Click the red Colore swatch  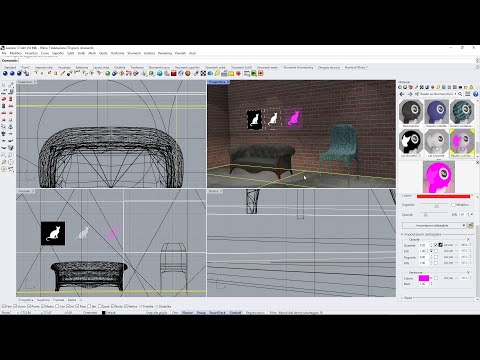coord(443,196)
